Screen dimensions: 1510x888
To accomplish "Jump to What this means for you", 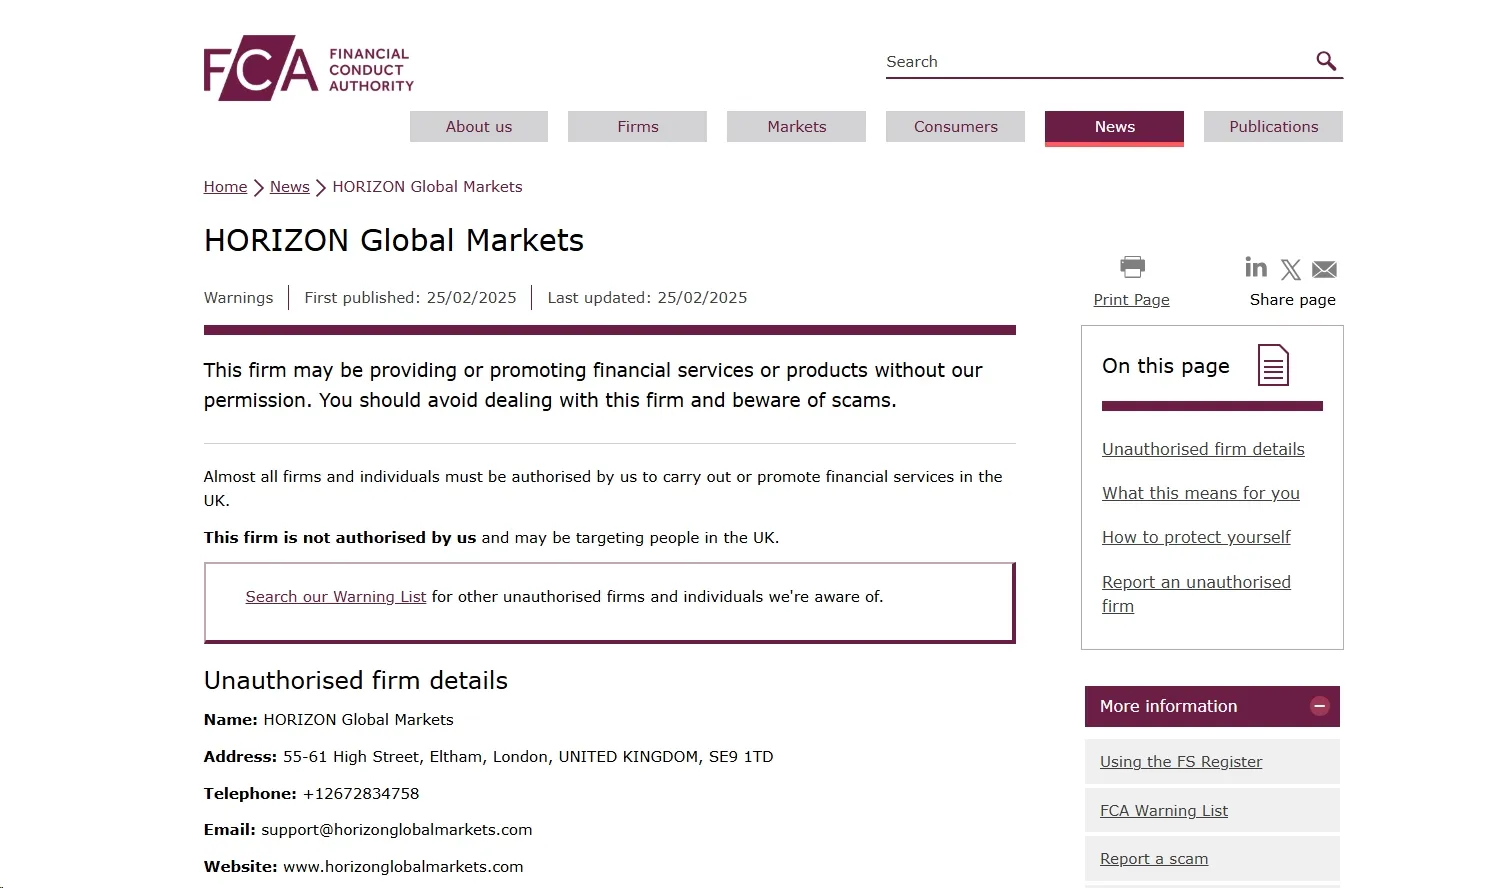I will (1201, 494).
